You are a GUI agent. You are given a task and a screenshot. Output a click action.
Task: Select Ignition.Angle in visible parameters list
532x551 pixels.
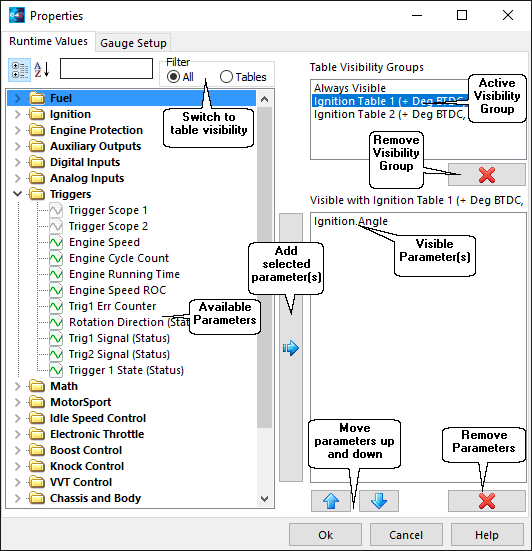point(351,221)
